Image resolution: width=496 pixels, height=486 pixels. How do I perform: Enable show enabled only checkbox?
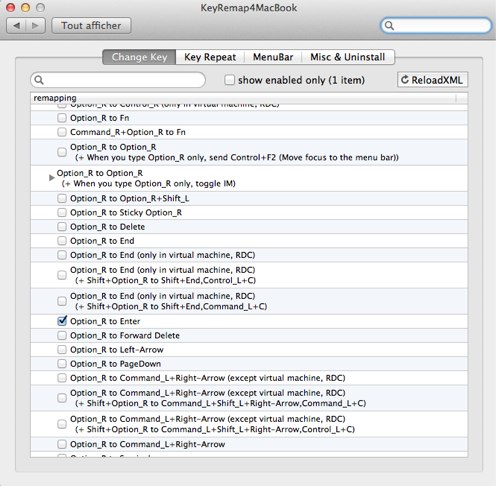point(229,80)
